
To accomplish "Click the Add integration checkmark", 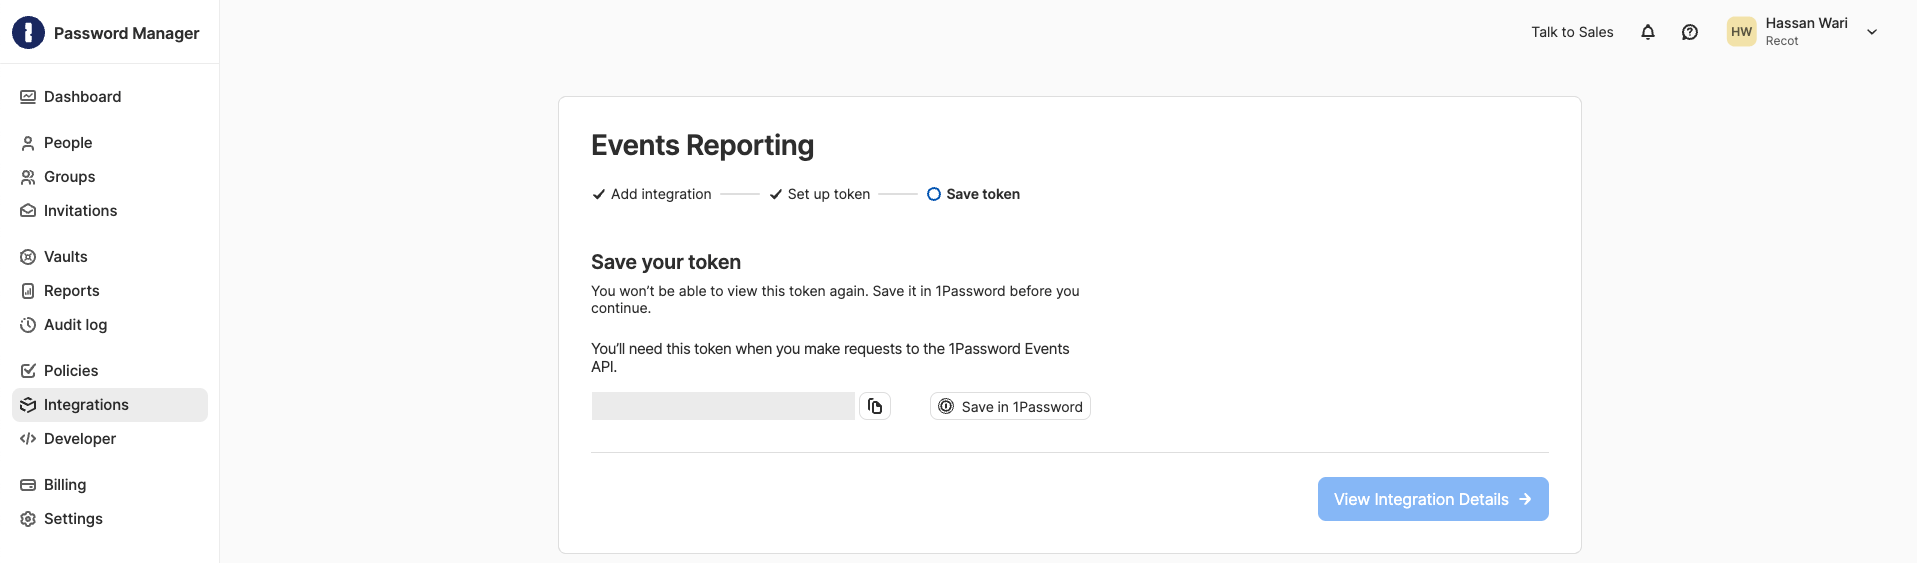I will pos(599,194).
